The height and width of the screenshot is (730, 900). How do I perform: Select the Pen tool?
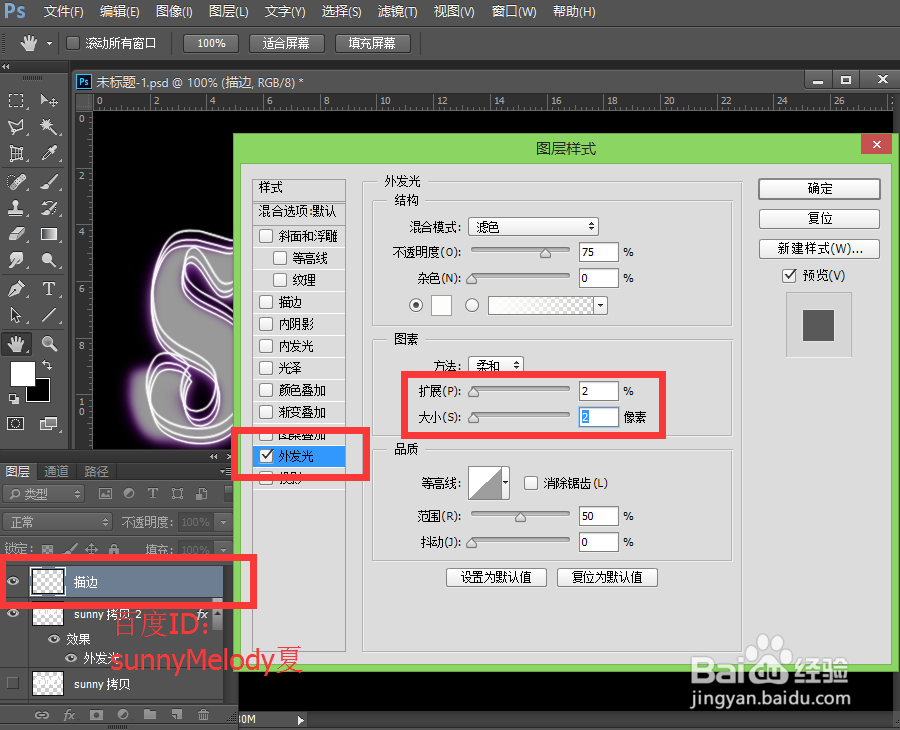tap(14, 287)
